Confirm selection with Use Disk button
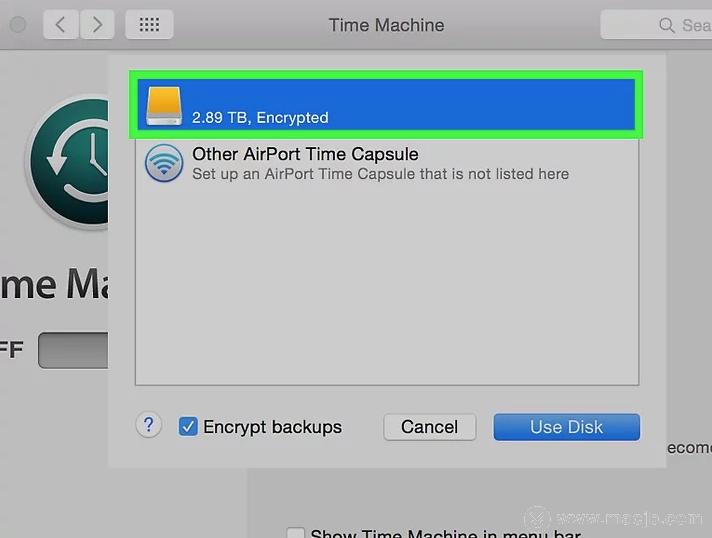Screen dimensions: 712x538 pos(566,427)
